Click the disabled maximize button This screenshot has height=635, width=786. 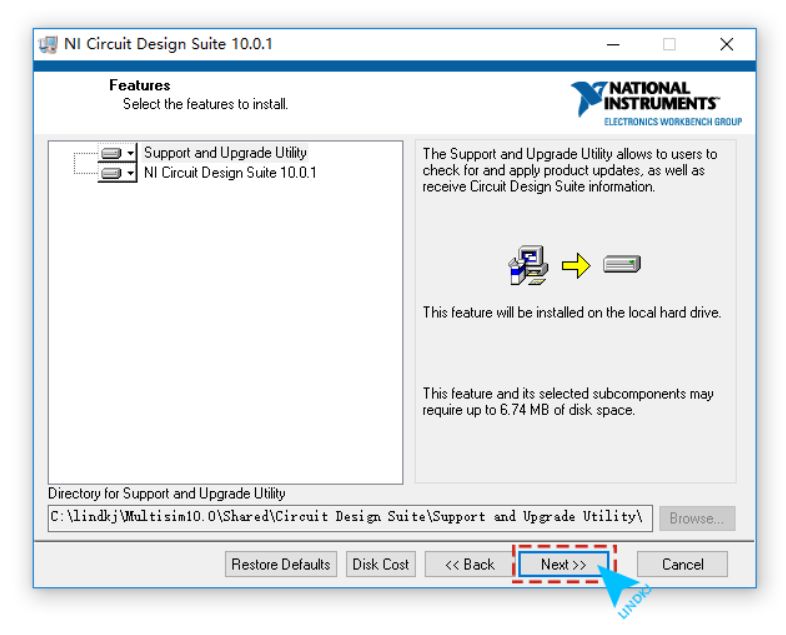(669, 45)
